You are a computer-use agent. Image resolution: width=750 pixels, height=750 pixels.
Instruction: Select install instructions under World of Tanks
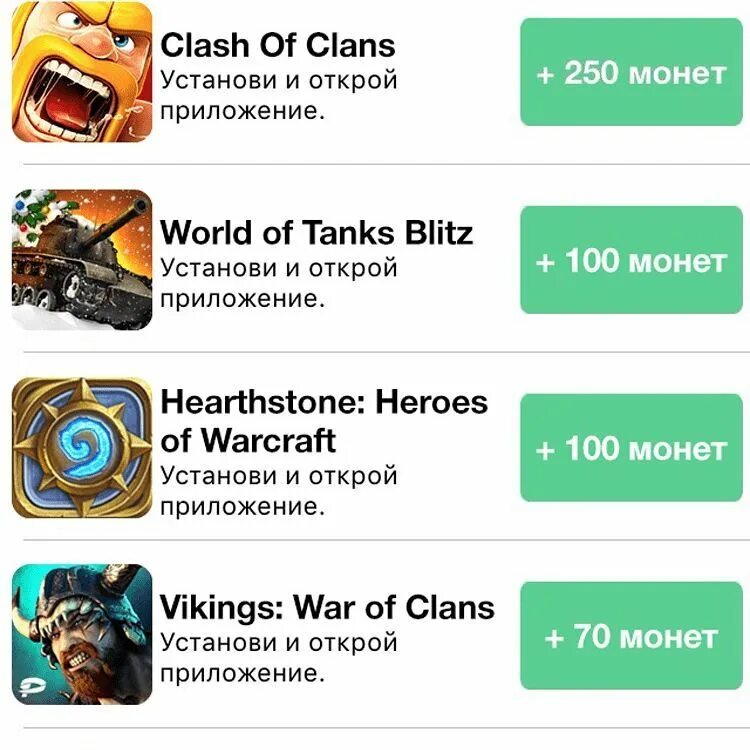coord(278,283)
